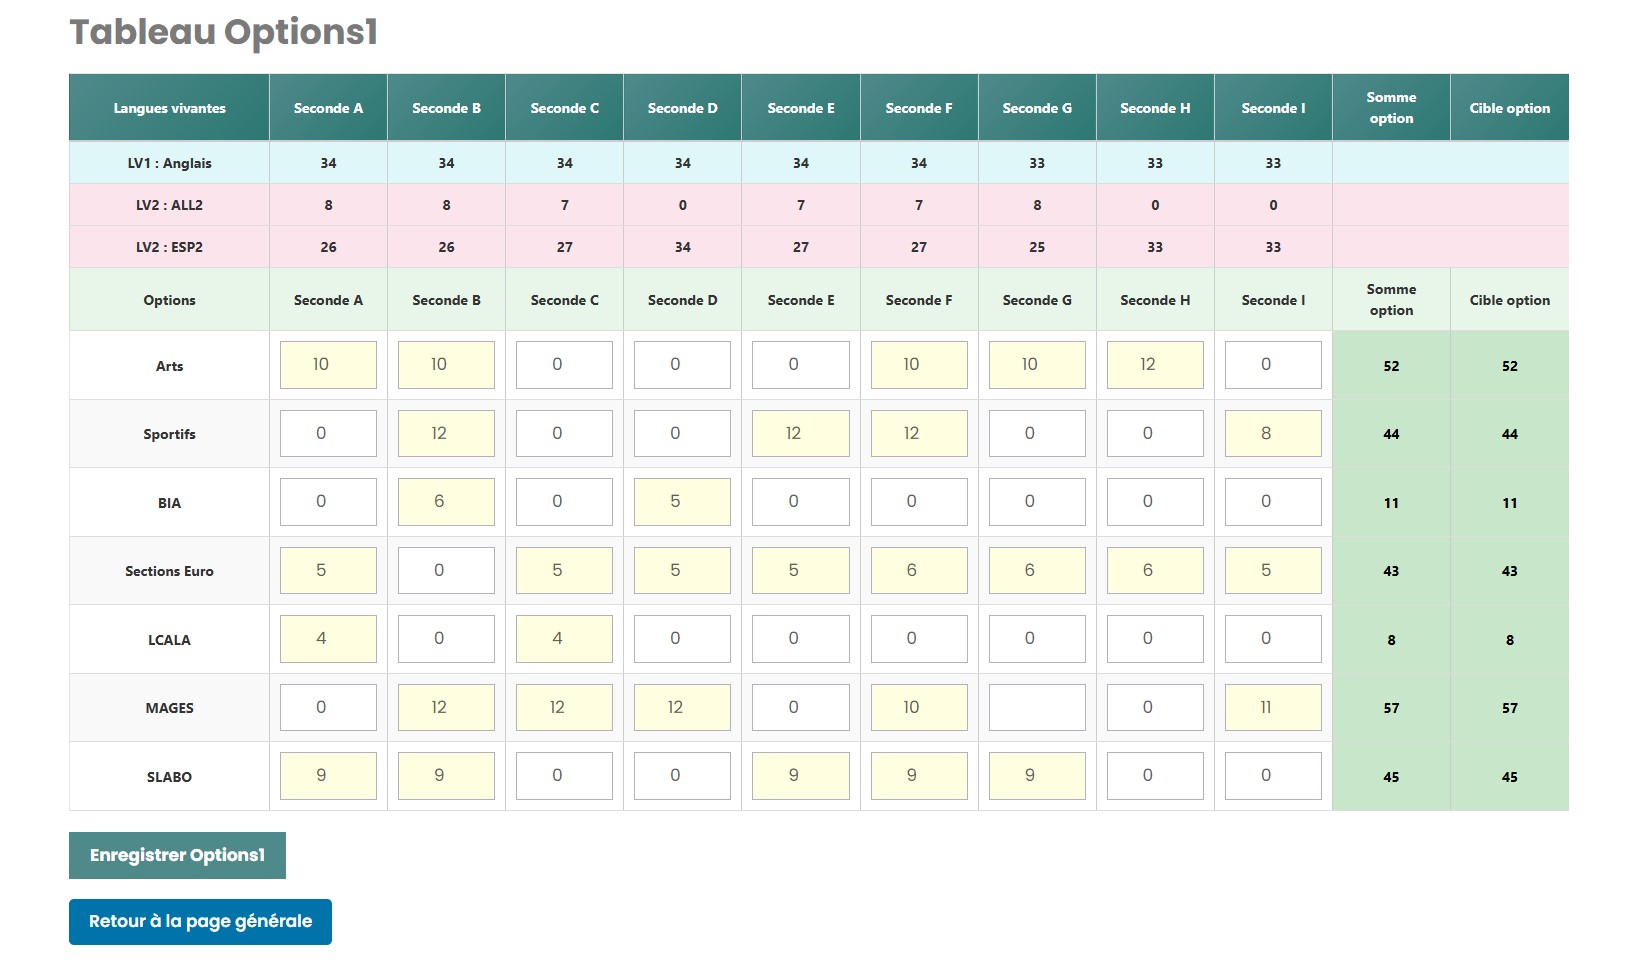This screenshot has height=979, width=1648.
Task: Click the empty MAGES field for Seconde G
Action: point(1037,707)
